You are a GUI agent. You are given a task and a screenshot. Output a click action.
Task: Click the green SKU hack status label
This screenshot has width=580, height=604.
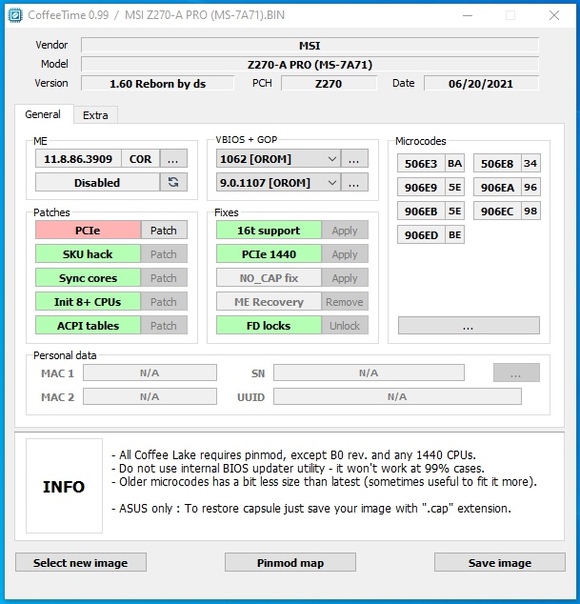88,254
